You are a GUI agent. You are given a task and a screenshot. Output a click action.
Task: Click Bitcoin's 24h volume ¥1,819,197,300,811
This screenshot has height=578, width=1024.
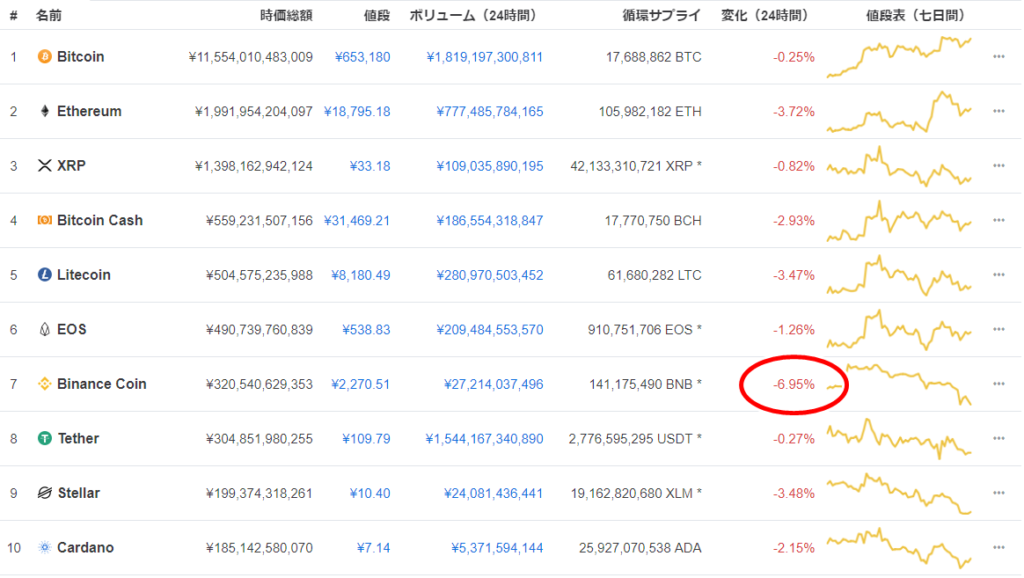[x=485, y=57]
